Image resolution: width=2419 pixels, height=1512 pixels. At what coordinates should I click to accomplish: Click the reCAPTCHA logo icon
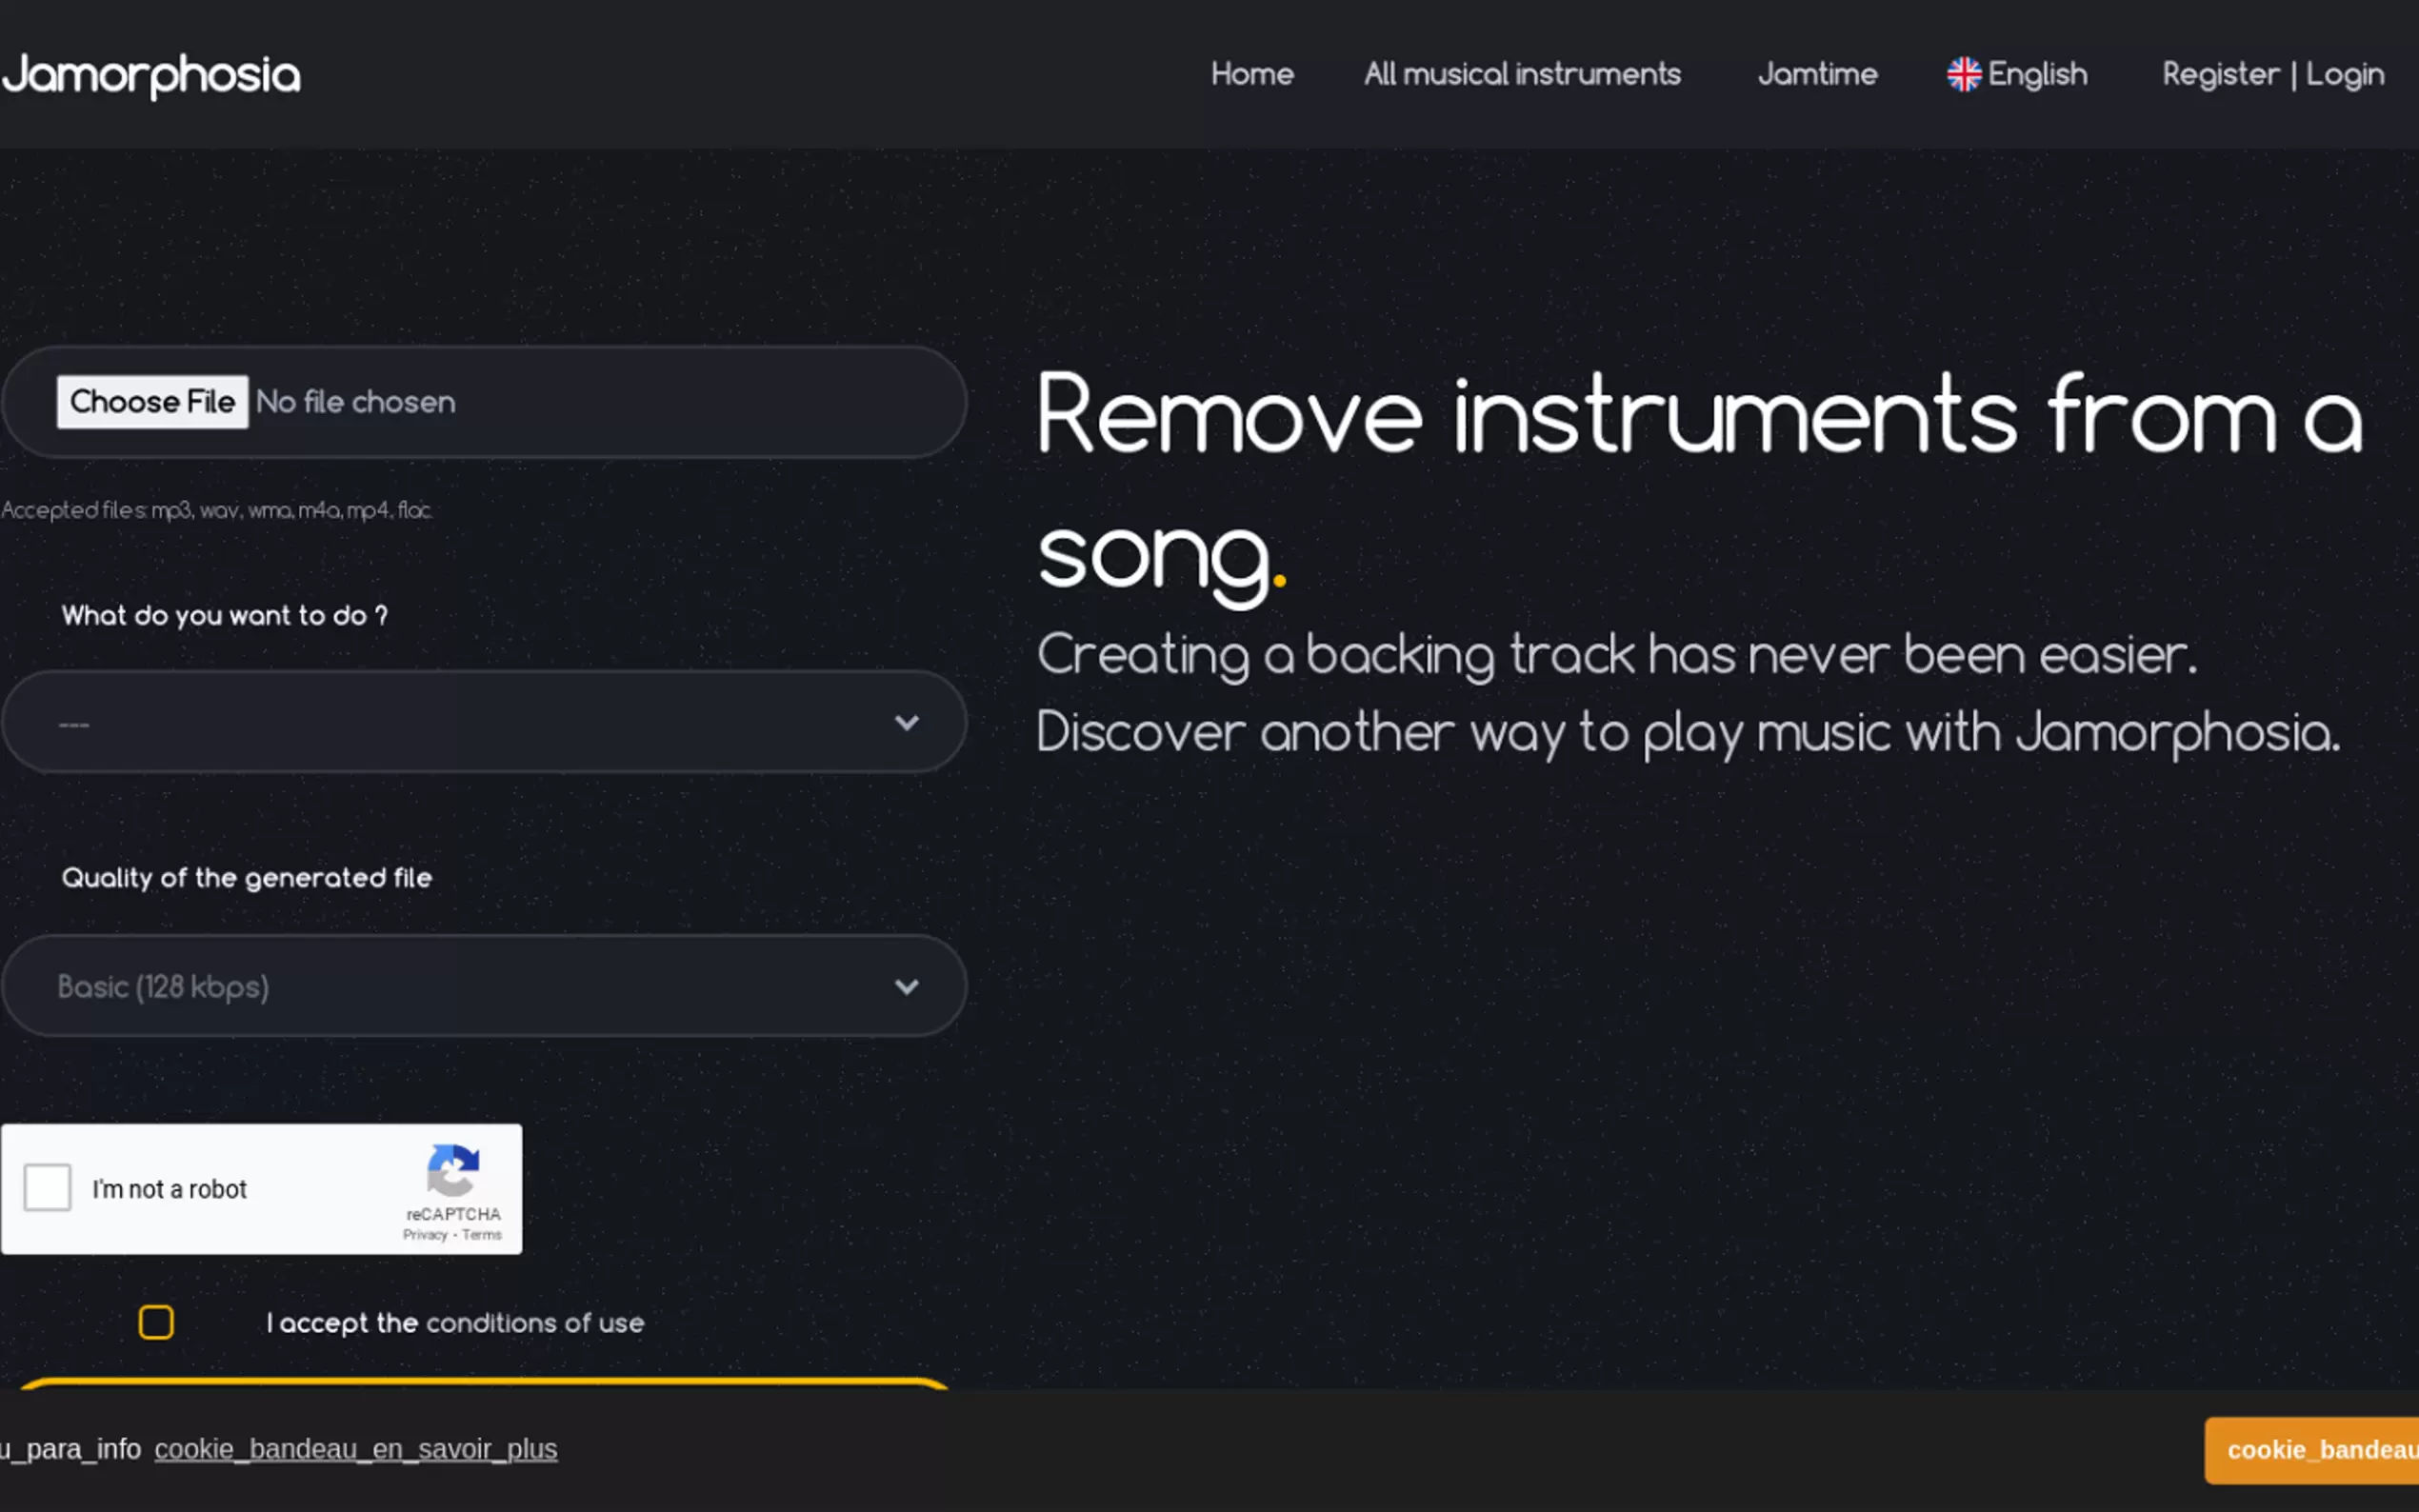tap(453, 1170)
